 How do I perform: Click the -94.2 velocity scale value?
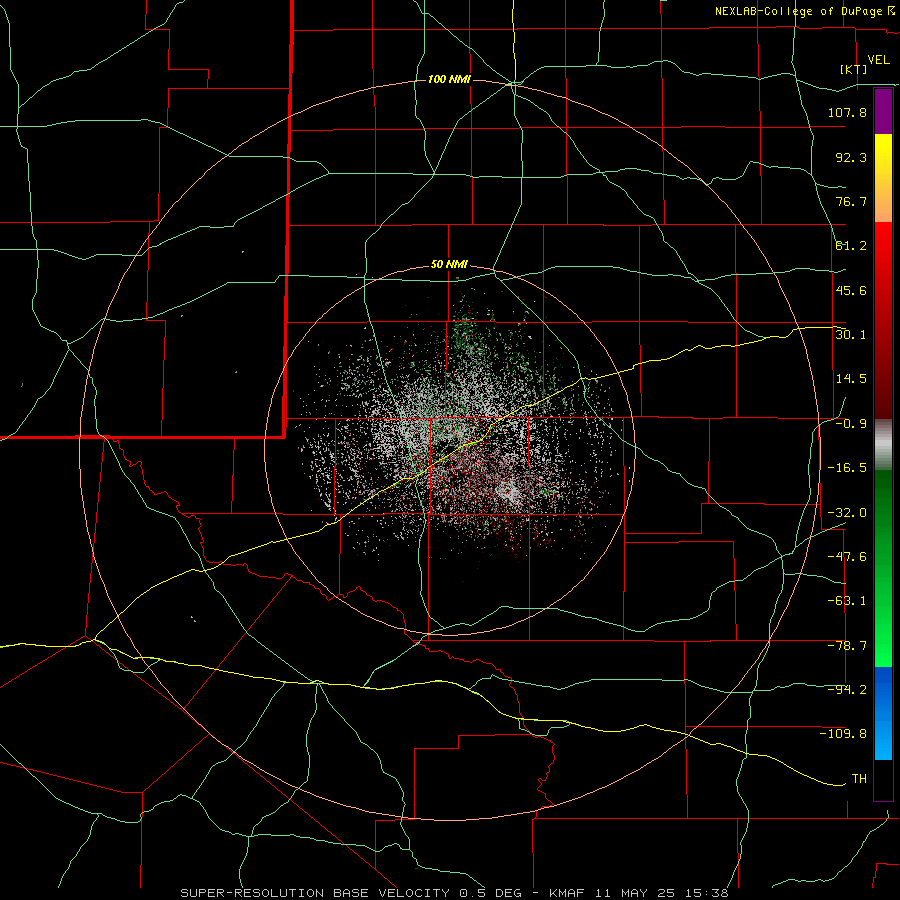(x=847, y=690)
